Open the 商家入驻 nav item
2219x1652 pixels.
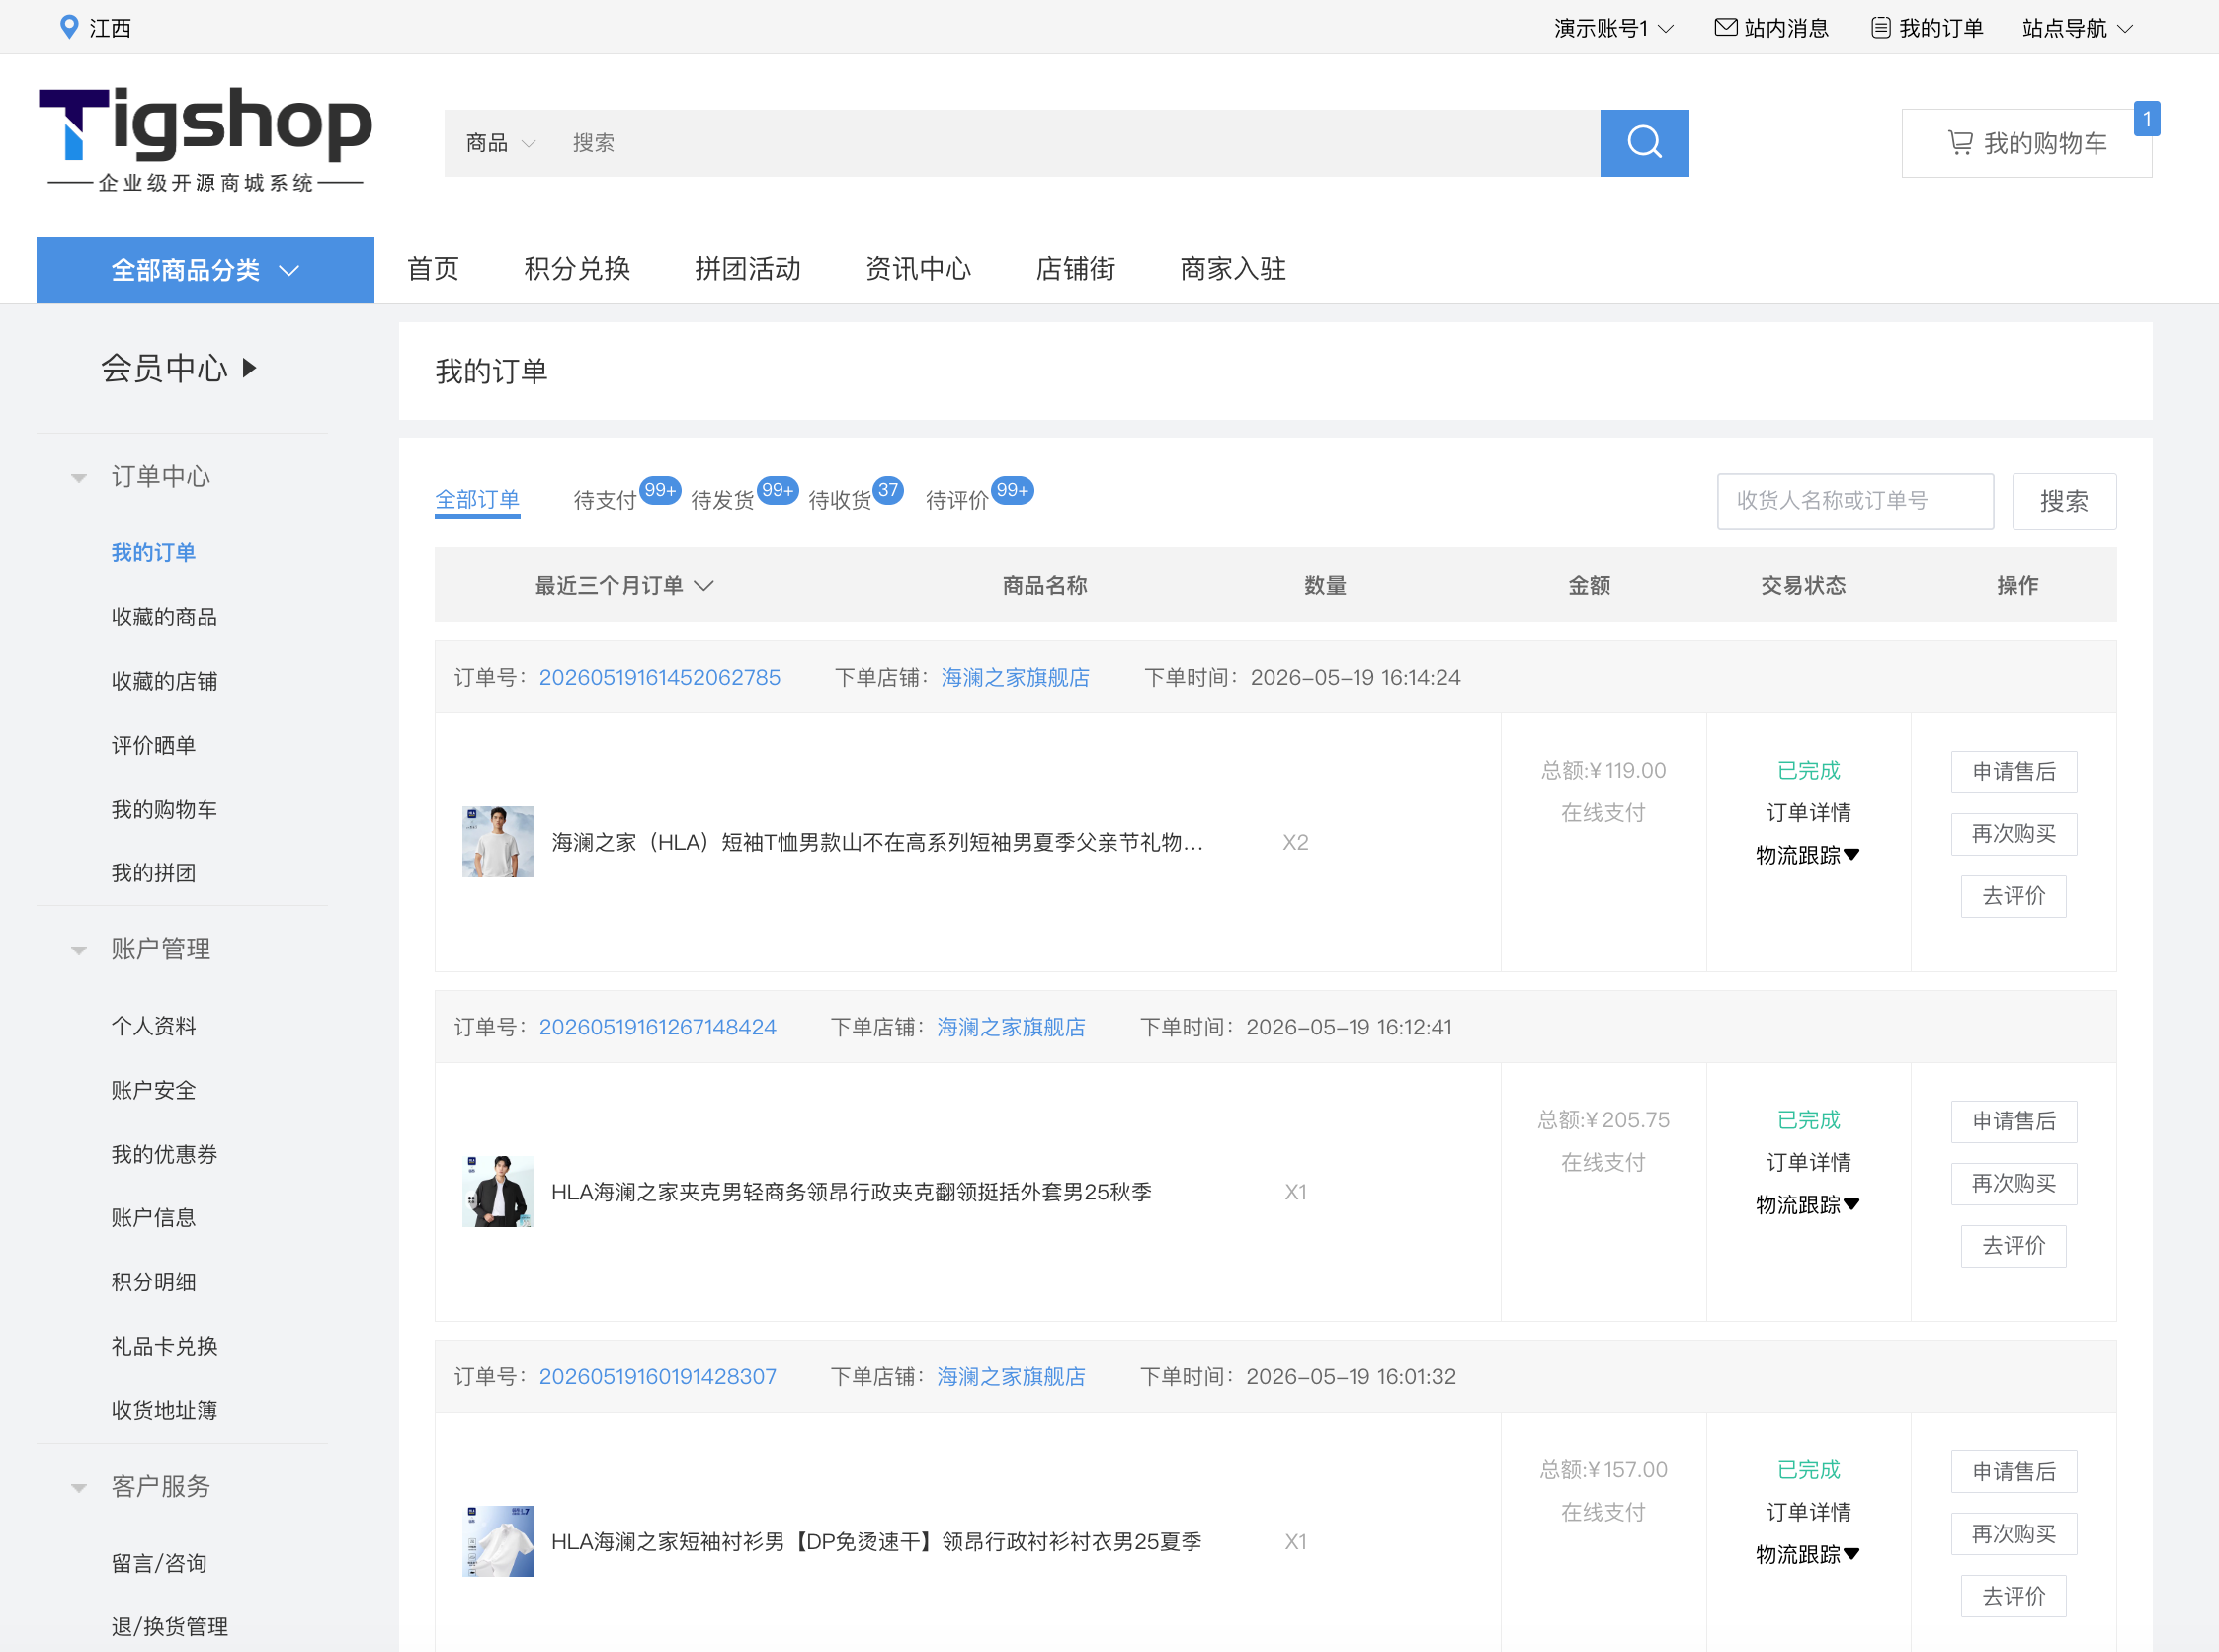[x=1233, y=269]
